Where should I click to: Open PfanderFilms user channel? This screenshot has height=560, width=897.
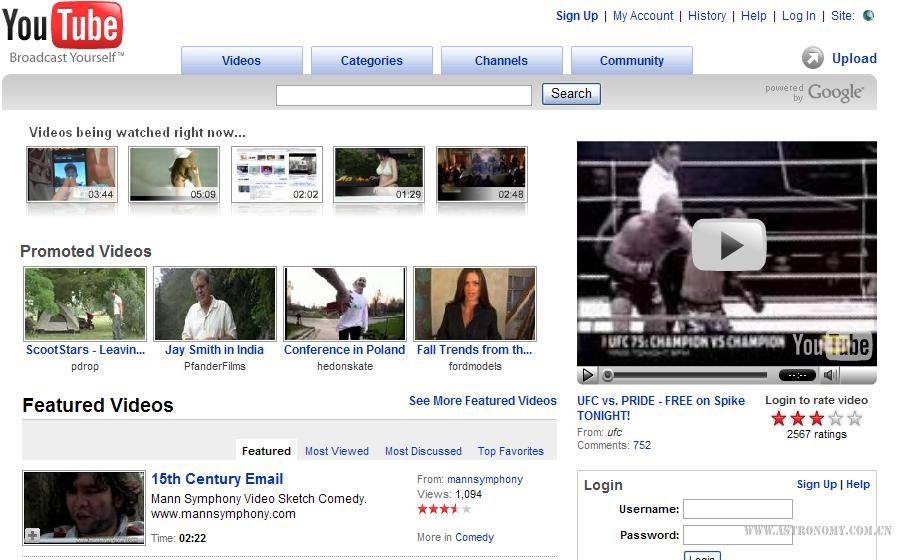click(215, 366)
